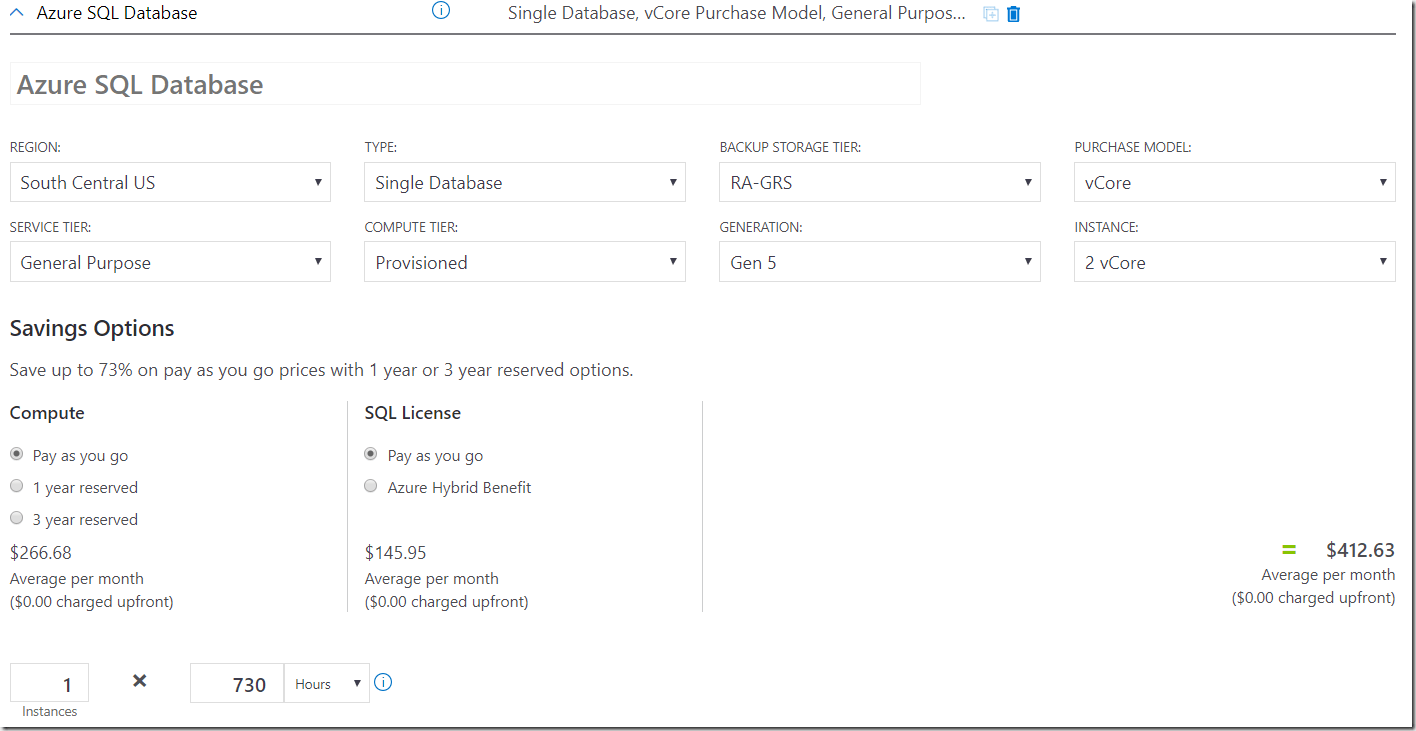Choose the 3 year reserved option
This screenshot has width=1416, height=731.
coord(17,518)
